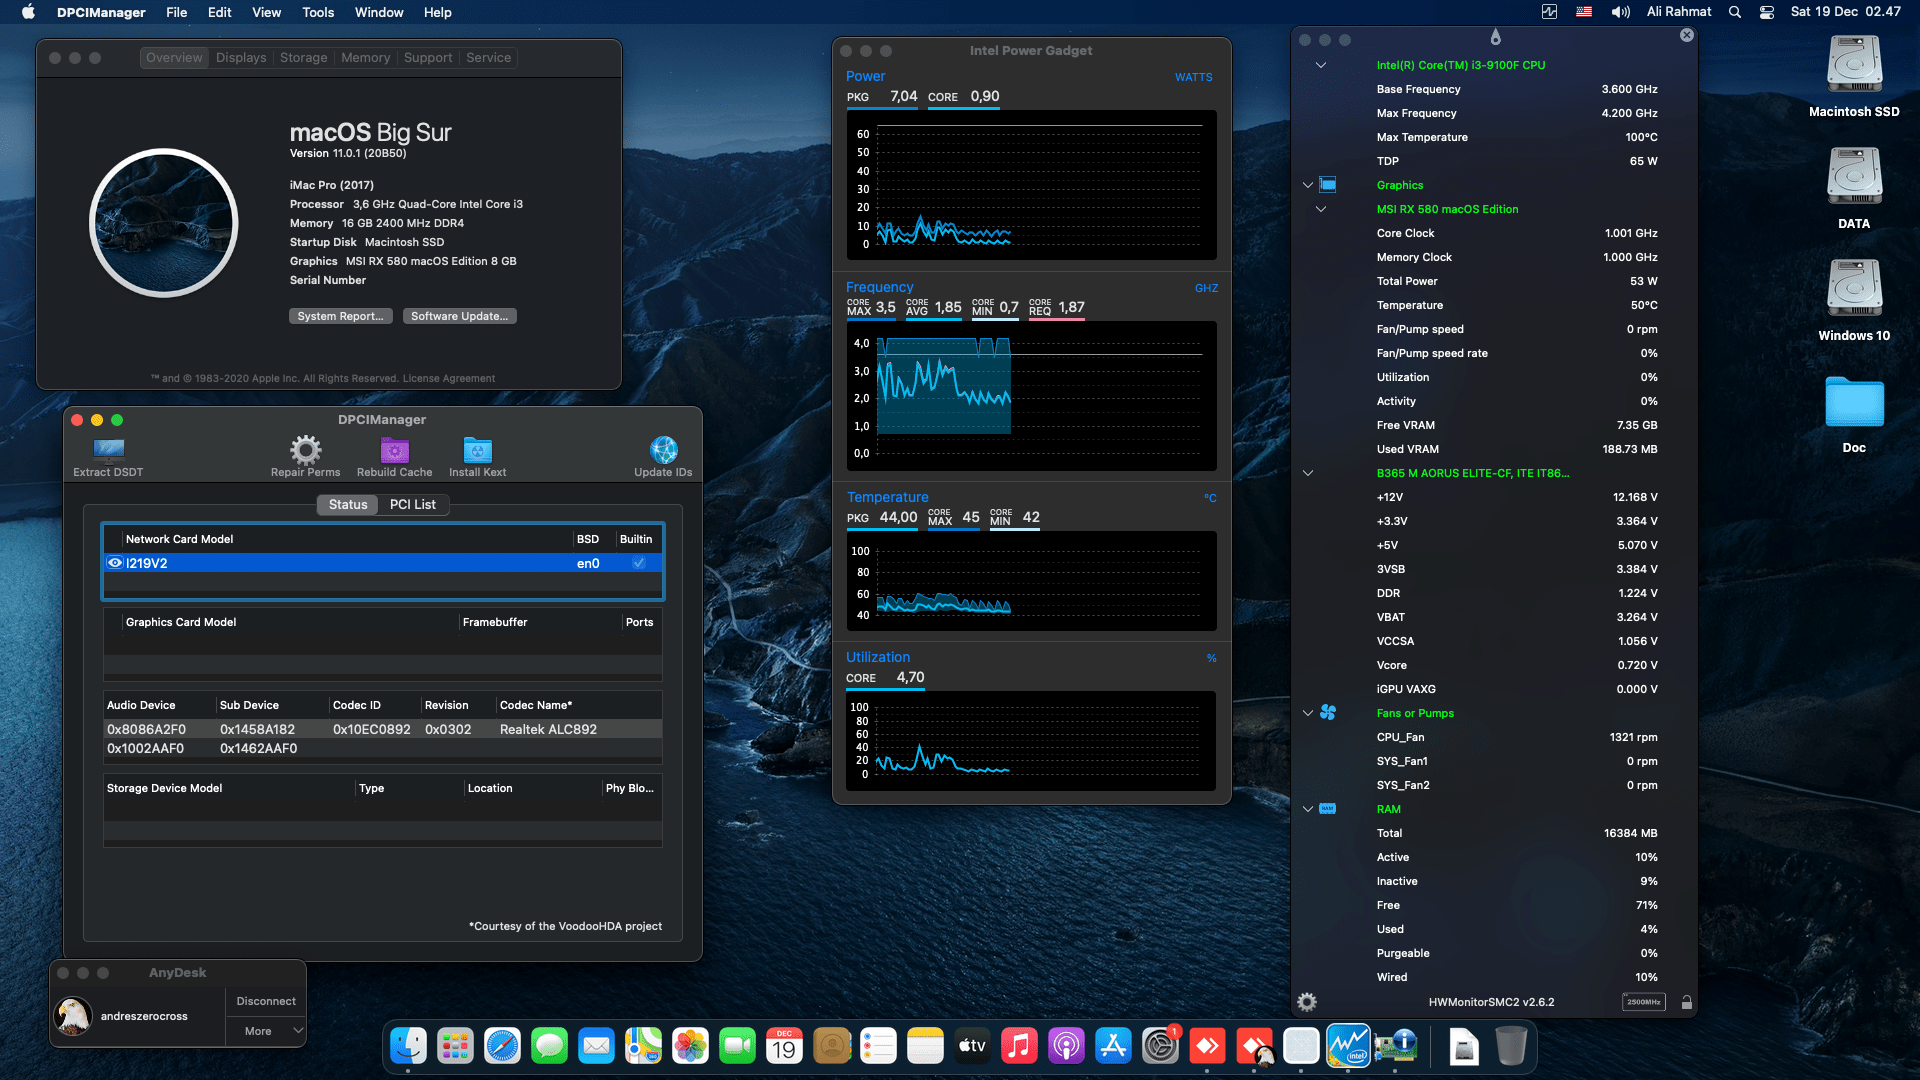
Task: Click the Graphics card icon in HWMonitor
Action: 1328,184
